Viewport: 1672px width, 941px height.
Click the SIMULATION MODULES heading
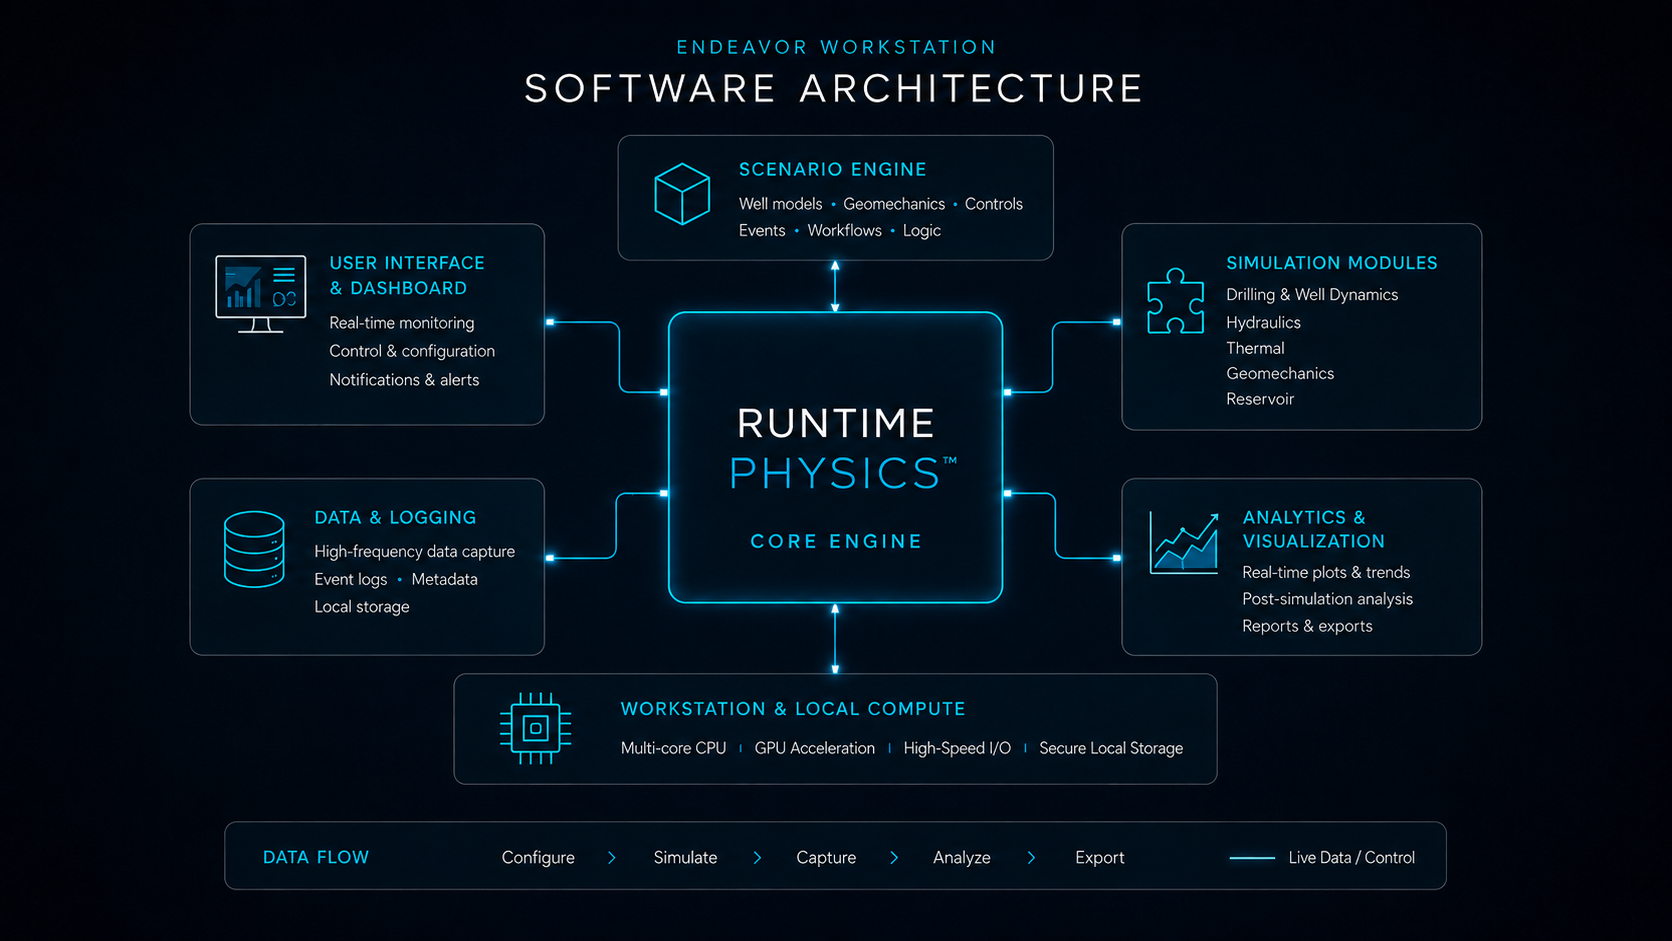[1332, 263]
